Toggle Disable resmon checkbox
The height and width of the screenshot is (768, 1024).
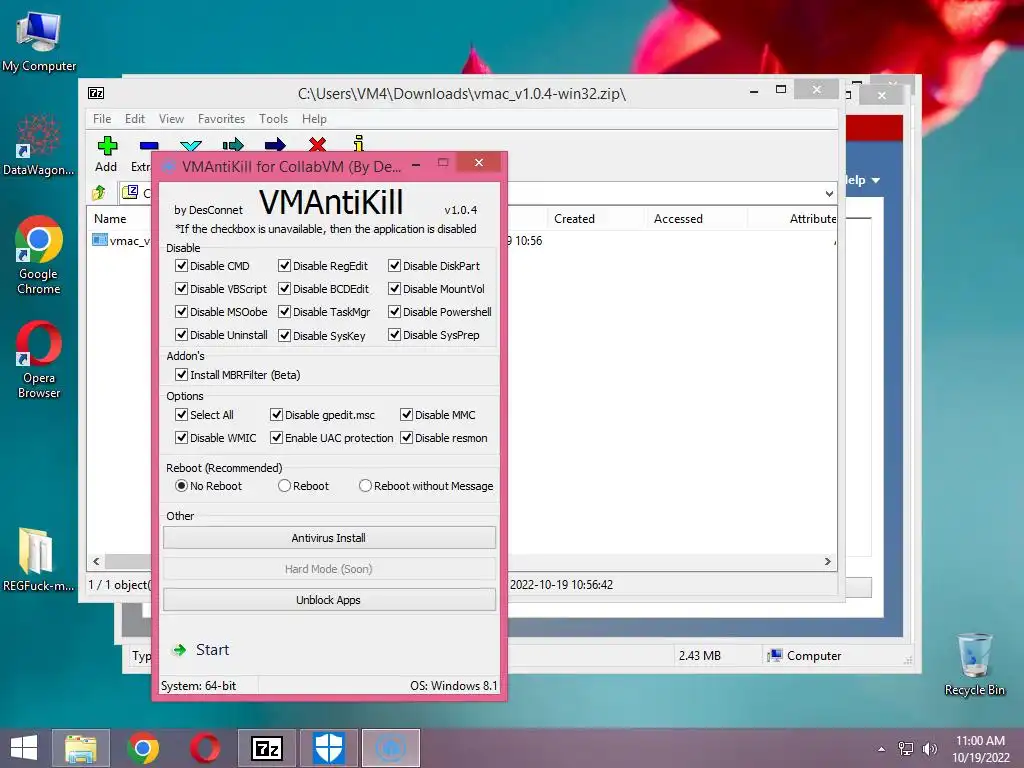coord(406,438)
